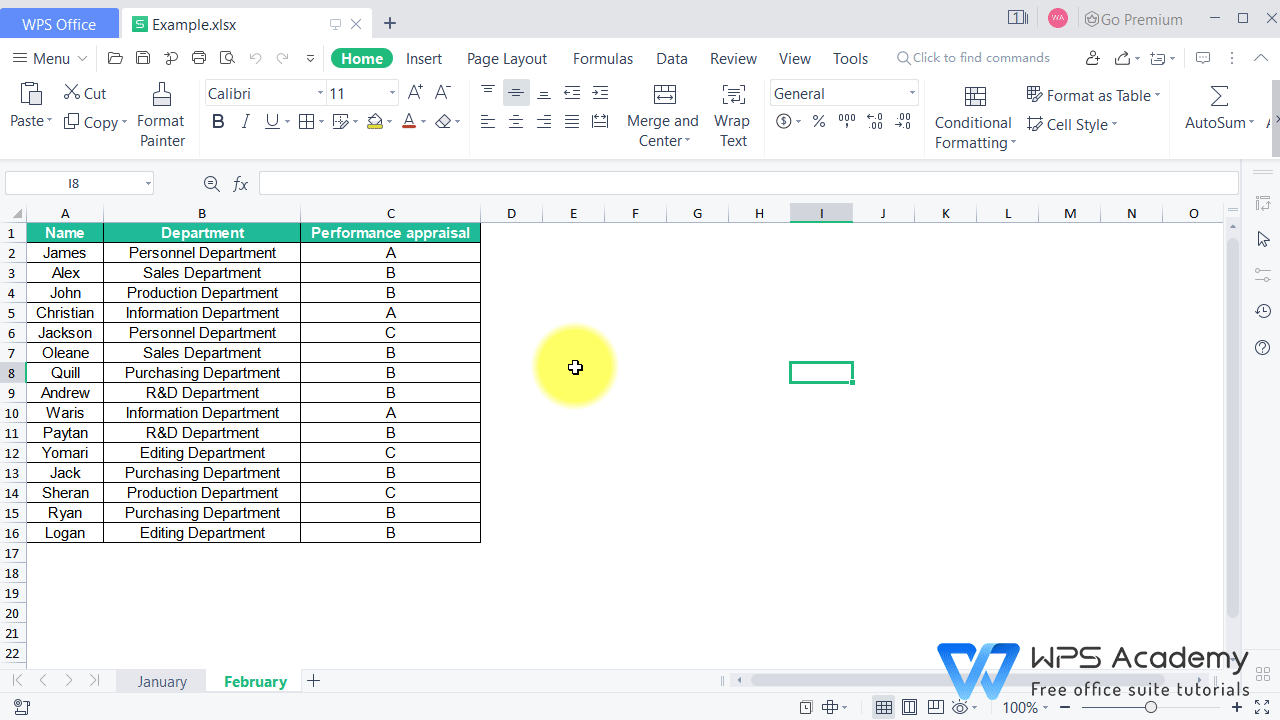This screenshot has width=1280, height=720.
Task: Switch to the Data ribbon tab
Action: pos(671,58)
